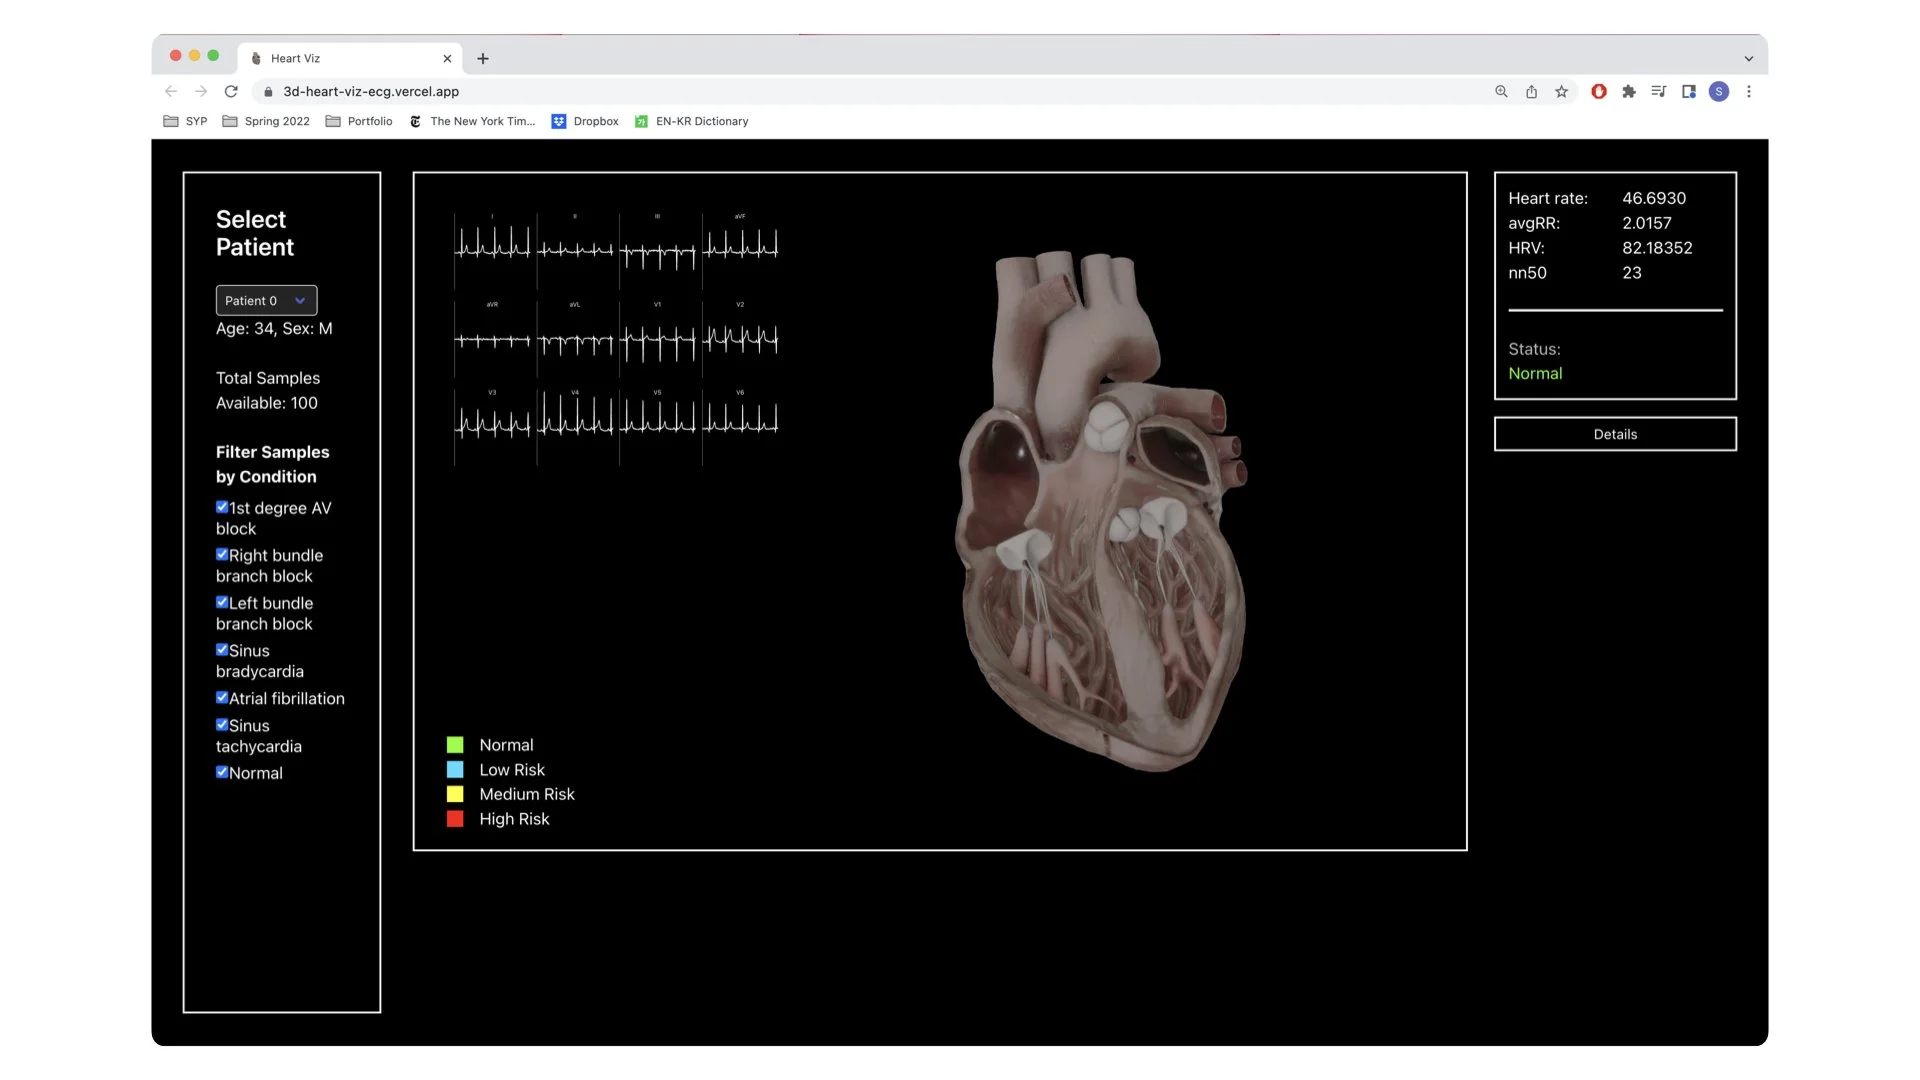1920x1080 pixels.
Task: Reload the page with the refresh icon
Action: pos(231,91)
